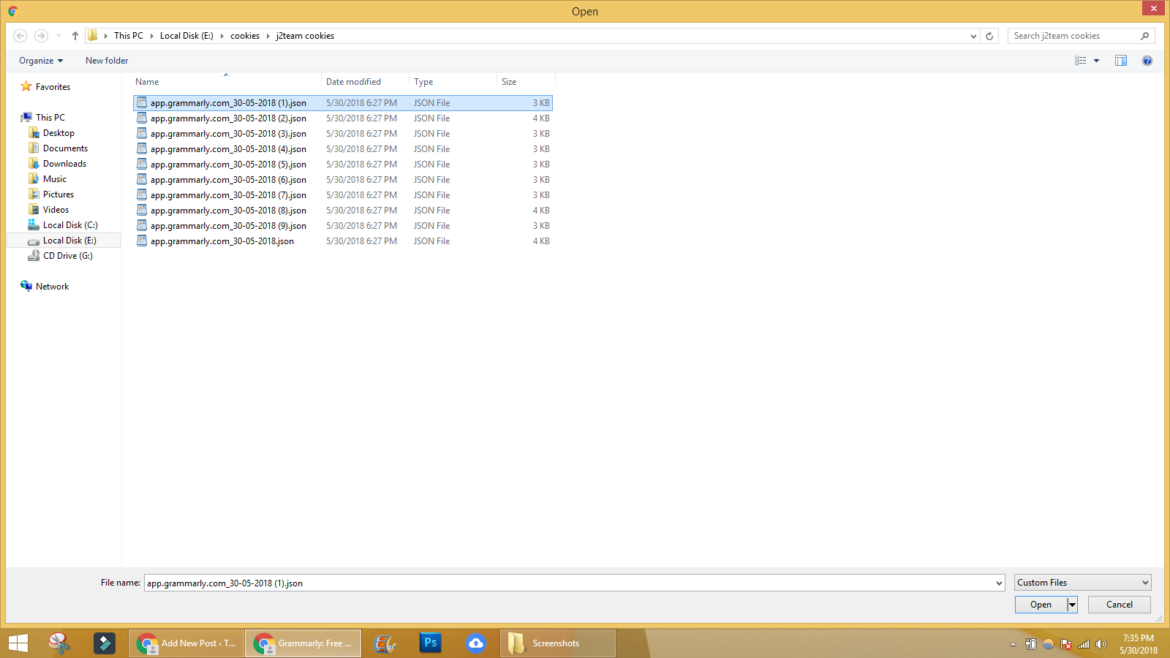Open the dialog Help icon
This screenshot has height=658, width=1170.
(x=1147, y=60)
